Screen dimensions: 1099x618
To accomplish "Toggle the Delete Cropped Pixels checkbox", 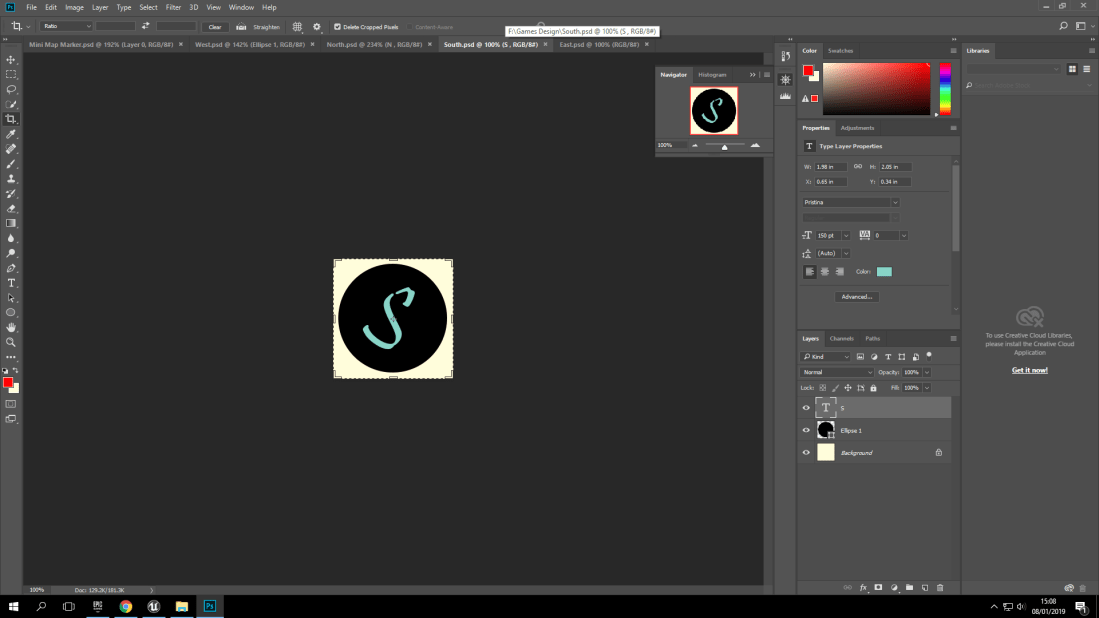I will click(337, 27).
